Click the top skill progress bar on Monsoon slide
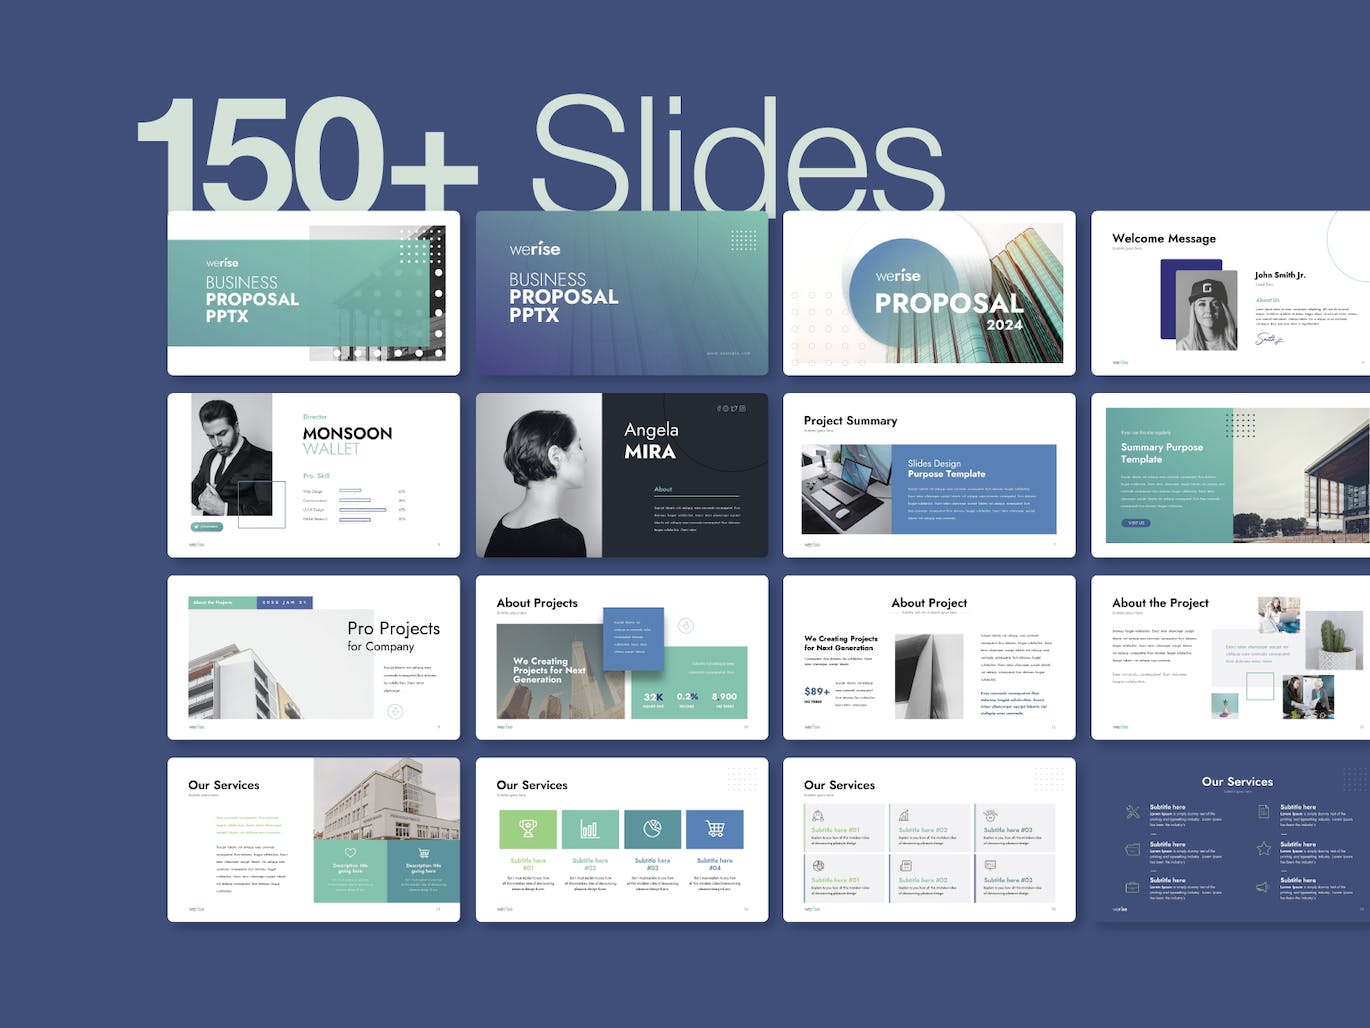Viewport: 1370px width, 1028px height. (x=350, y=491)
